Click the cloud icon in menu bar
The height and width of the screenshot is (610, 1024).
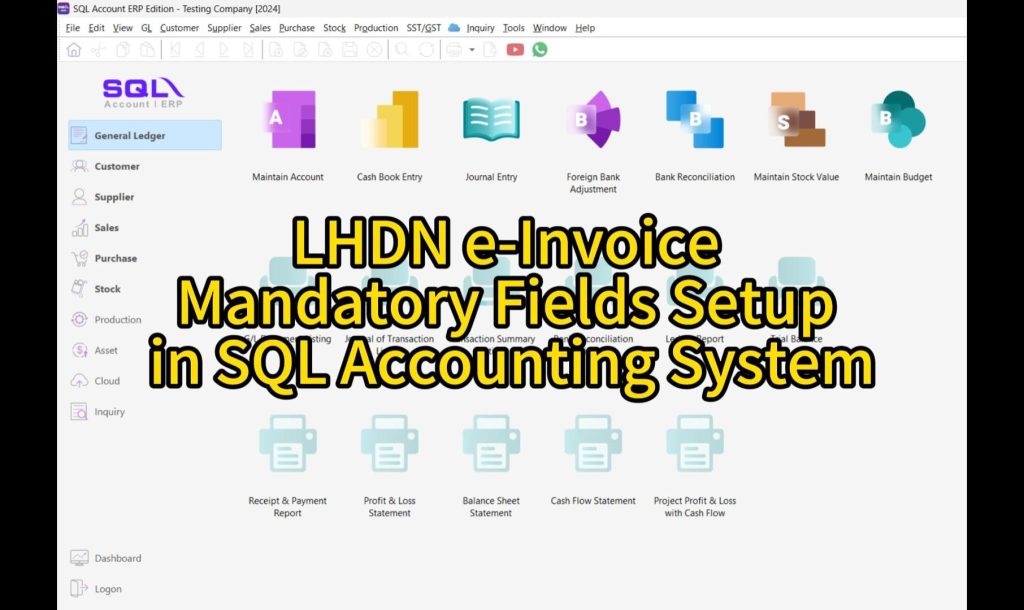[454, 27]
